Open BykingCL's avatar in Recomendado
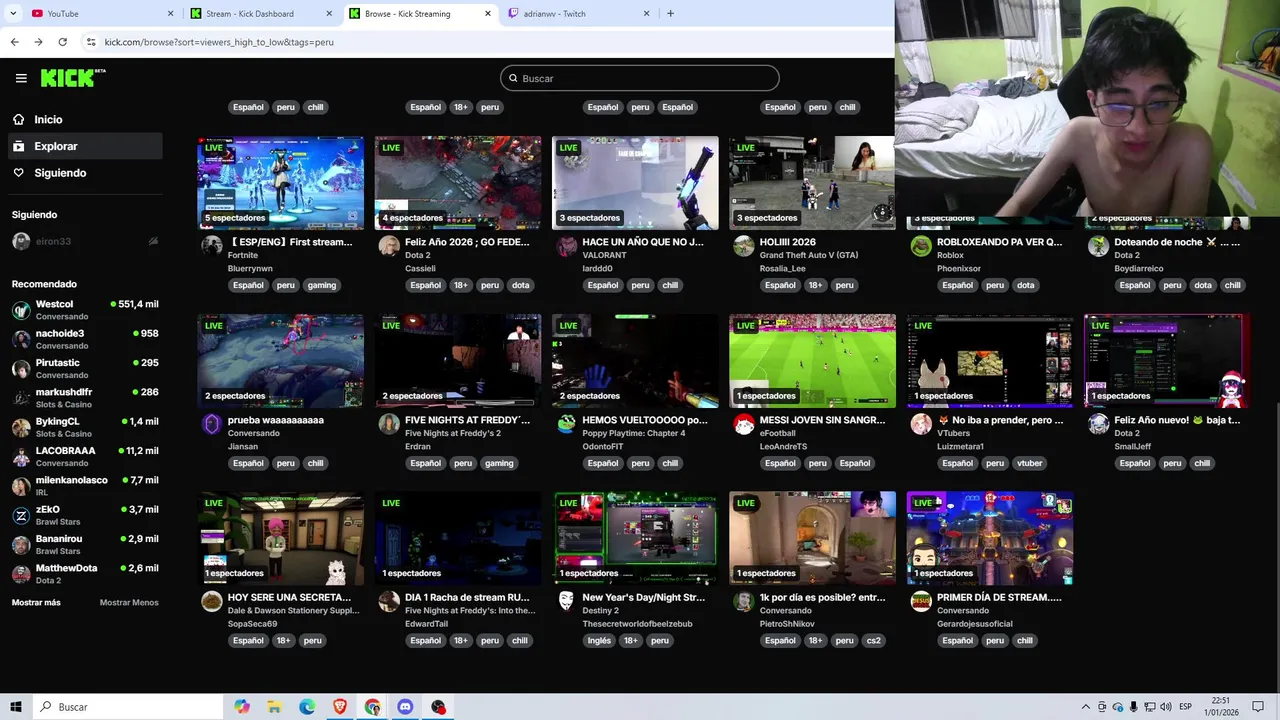The image size is (1280, 720). tap(21, 427)
